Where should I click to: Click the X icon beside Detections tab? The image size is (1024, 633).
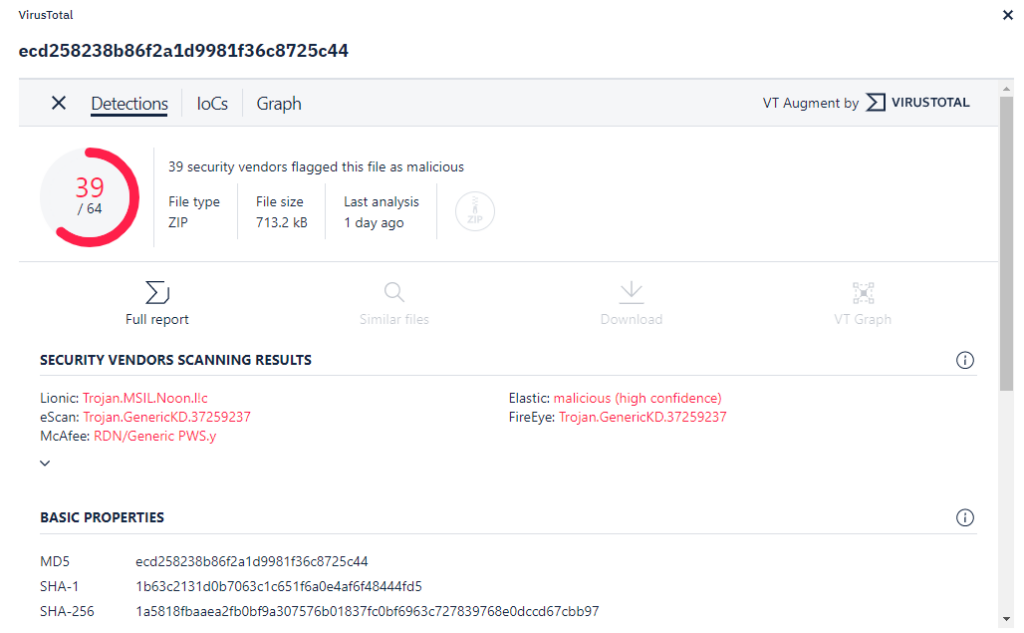click(x=59, y=103)
